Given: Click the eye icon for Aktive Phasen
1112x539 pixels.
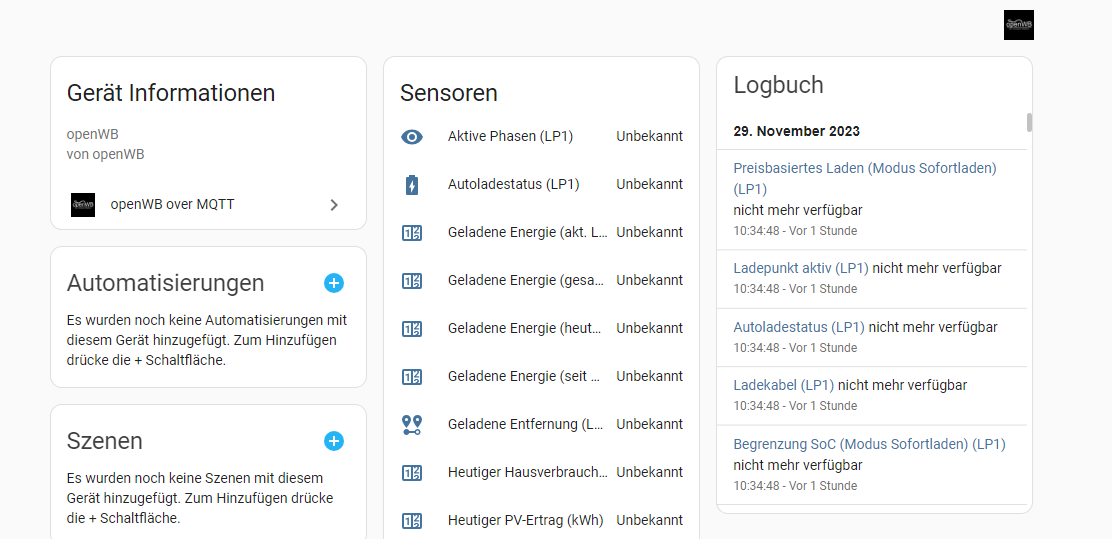Looking at the screenshot, I should tap(412, 137).
